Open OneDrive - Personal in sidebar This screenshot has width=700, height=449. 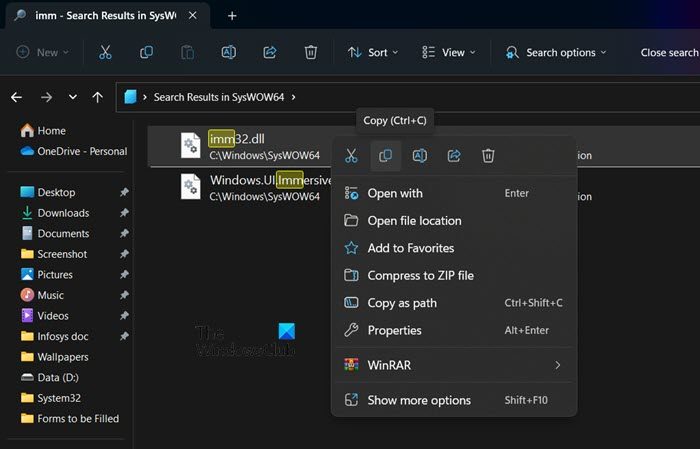[x=74, y=151]
